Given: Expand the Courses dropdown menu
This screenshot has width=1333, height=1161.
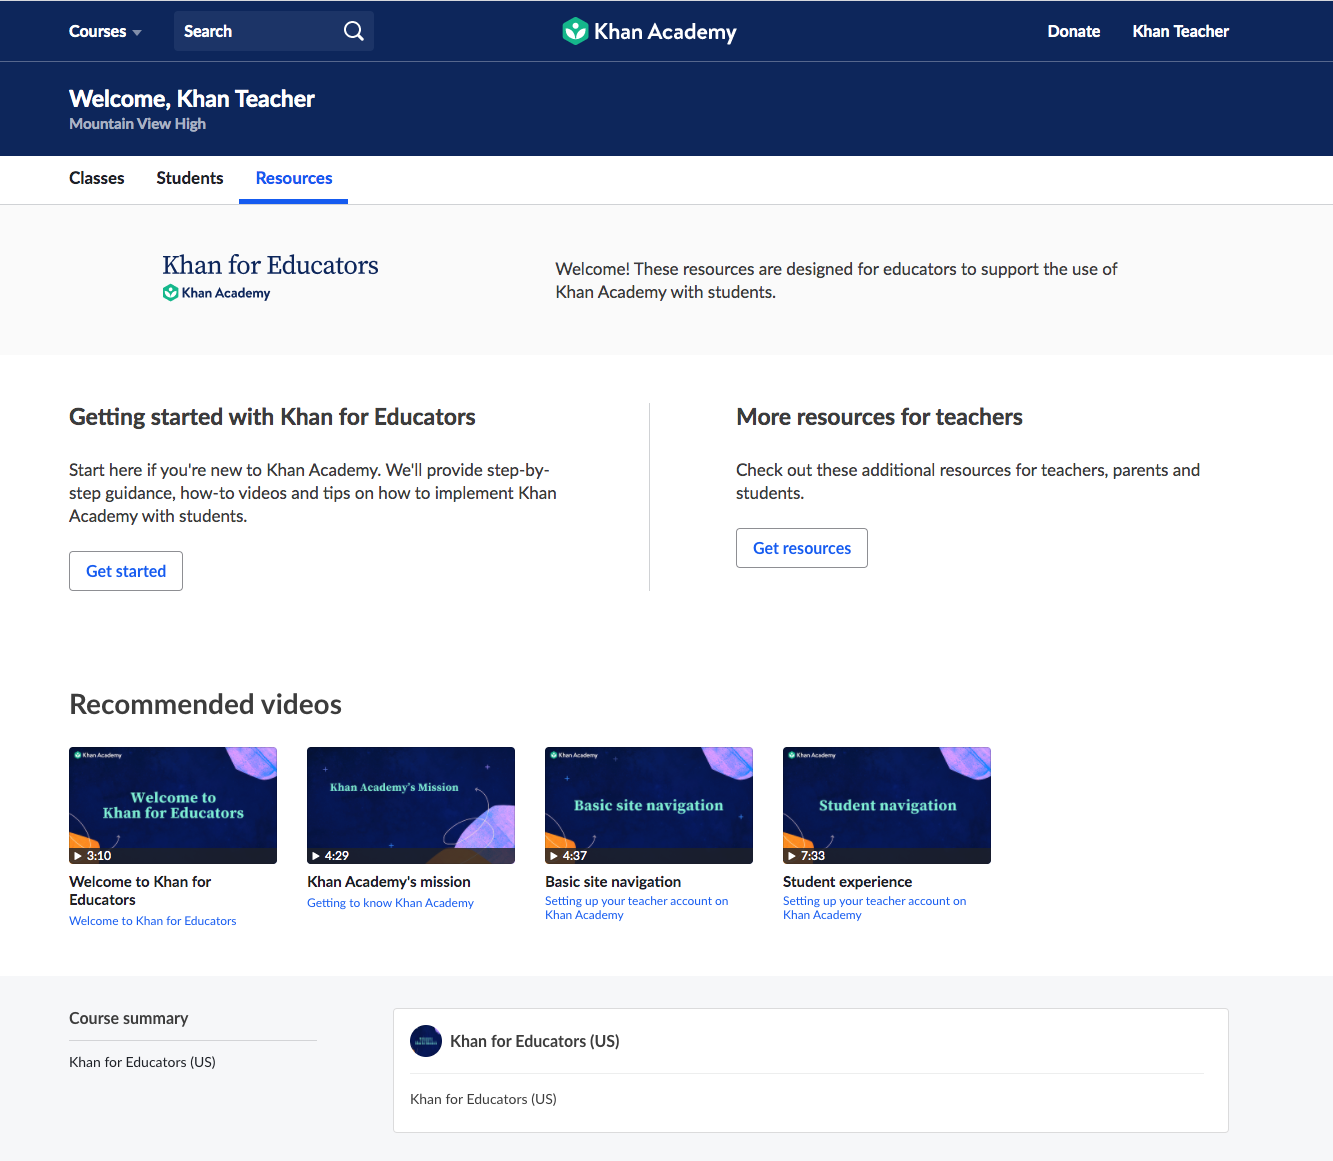Looking at the screenshot, I should (x=105, y=31).
